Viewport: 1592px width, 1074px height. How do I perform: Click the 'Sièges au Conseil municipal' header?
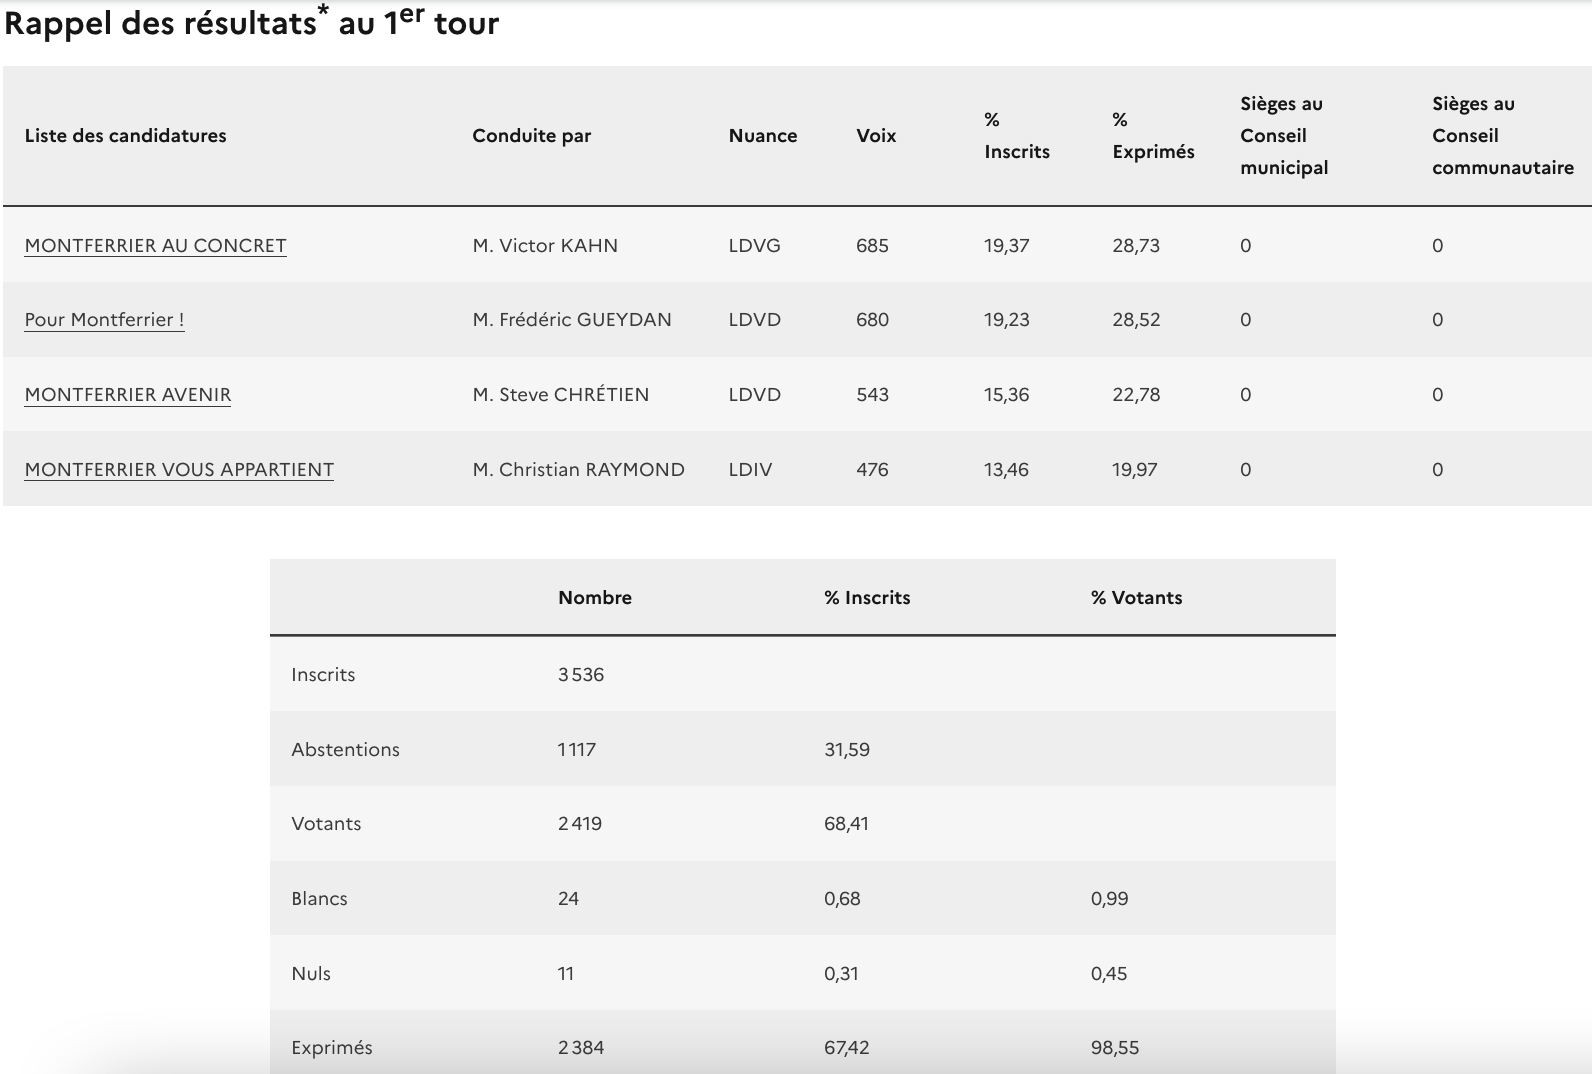point(1283,136)
